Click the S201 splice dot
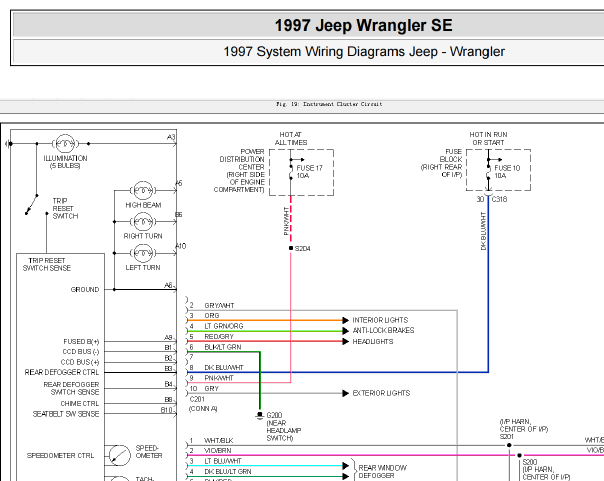This screenshot has height=481, width=604. coord(509,445)
